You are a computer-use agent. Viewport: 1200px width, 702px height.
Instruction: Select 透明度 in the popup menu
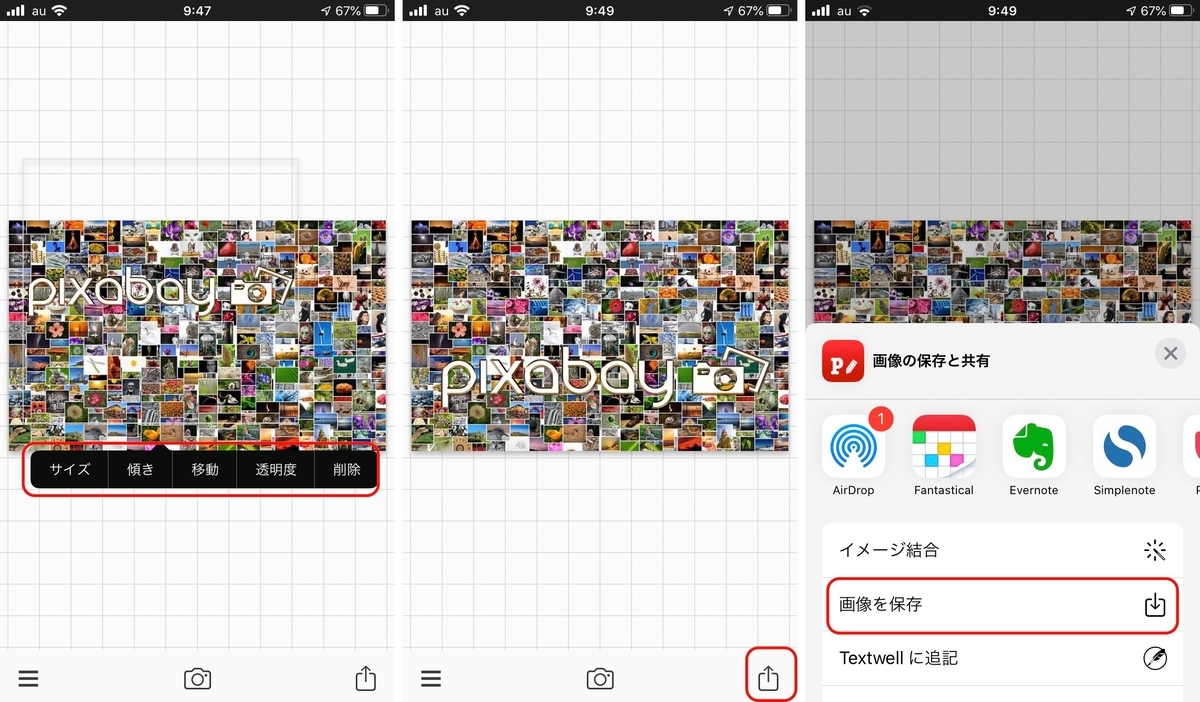click(x=276, y=469)
